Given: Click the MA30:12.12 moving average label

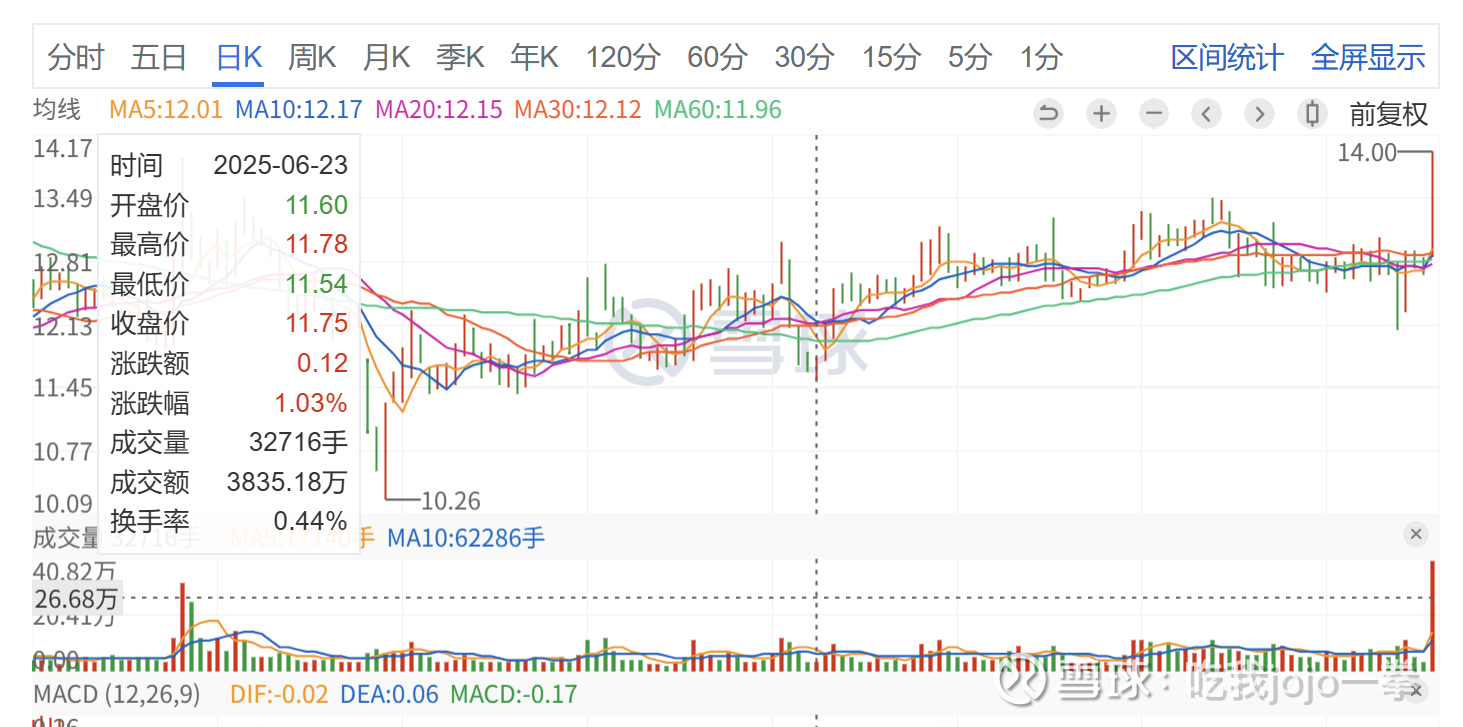Looking at the screenshot, I should tap(578, 110).
